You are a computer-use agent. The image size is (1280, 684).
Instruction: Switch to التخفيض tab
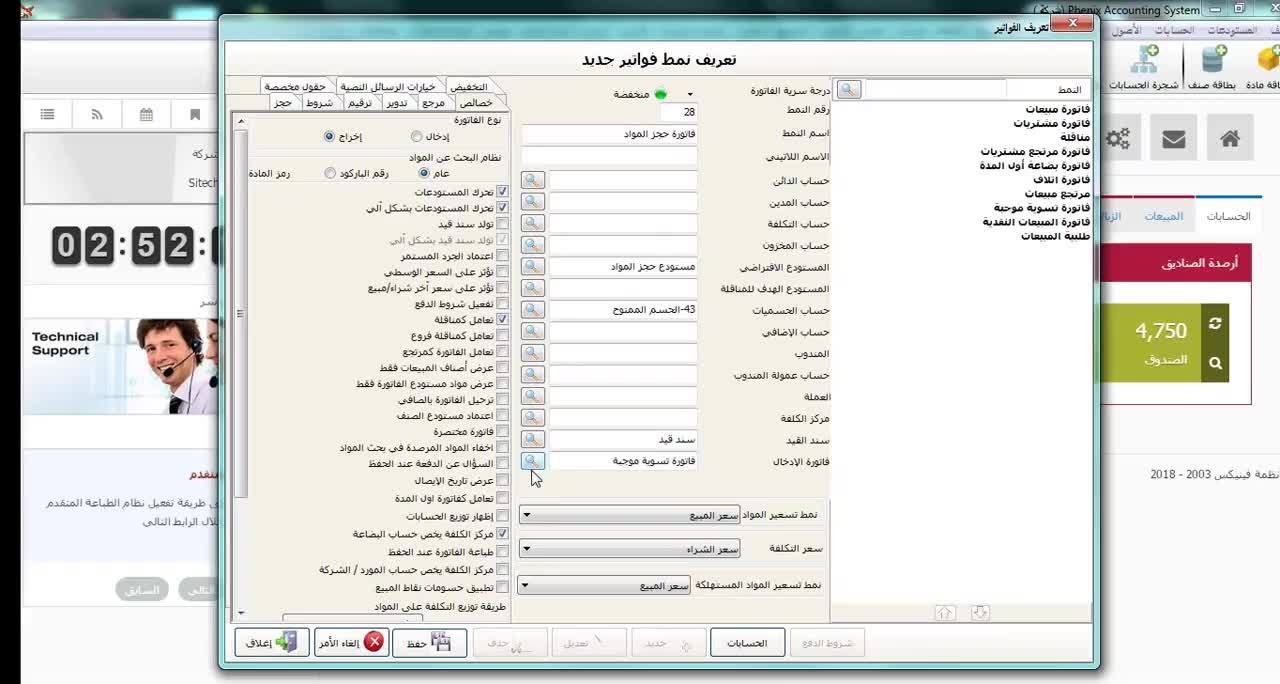coord(468,87)
